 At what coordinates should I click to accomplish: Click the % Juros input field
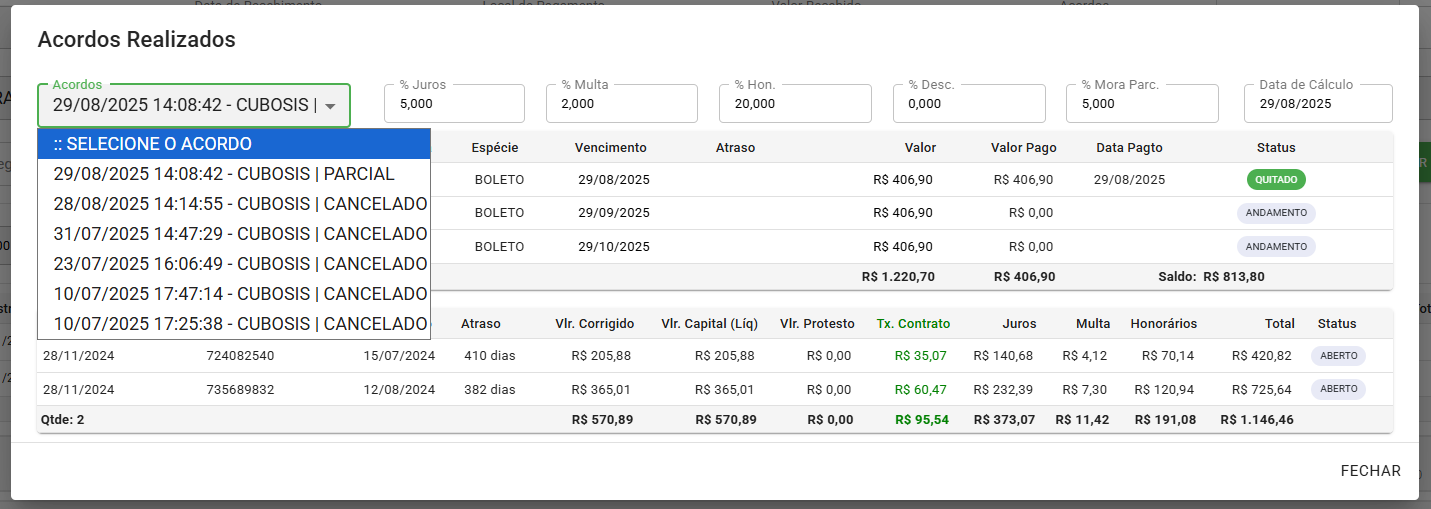click(x=454, y=103)
